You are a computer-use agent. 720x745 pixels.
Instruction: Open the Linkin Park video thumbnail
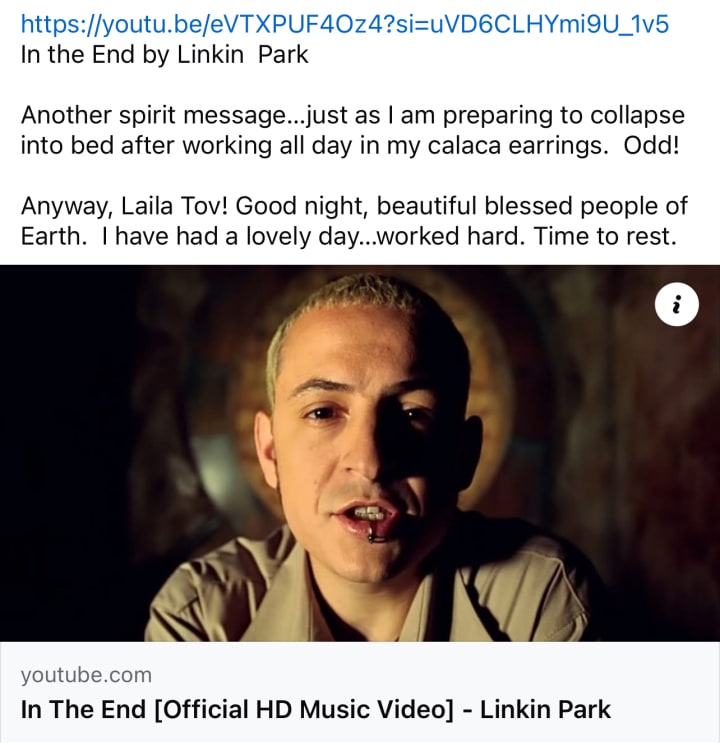[x=360, y=453]
